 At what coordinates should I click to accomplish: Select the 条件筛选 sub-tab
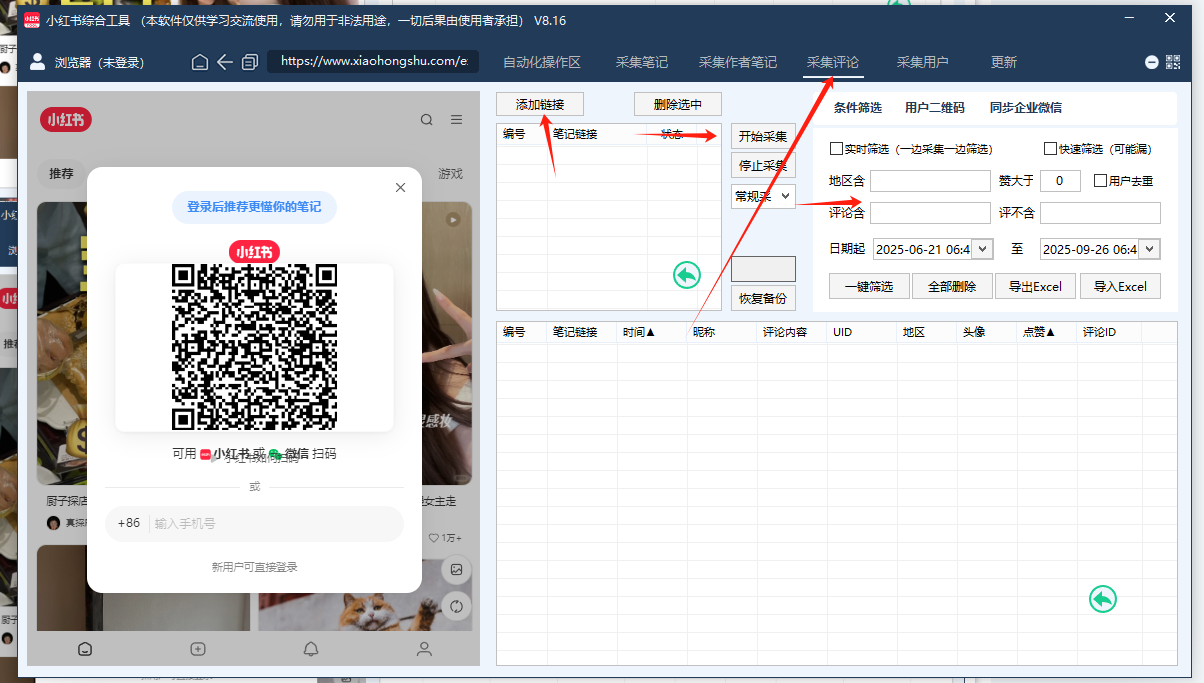(858, 108)
